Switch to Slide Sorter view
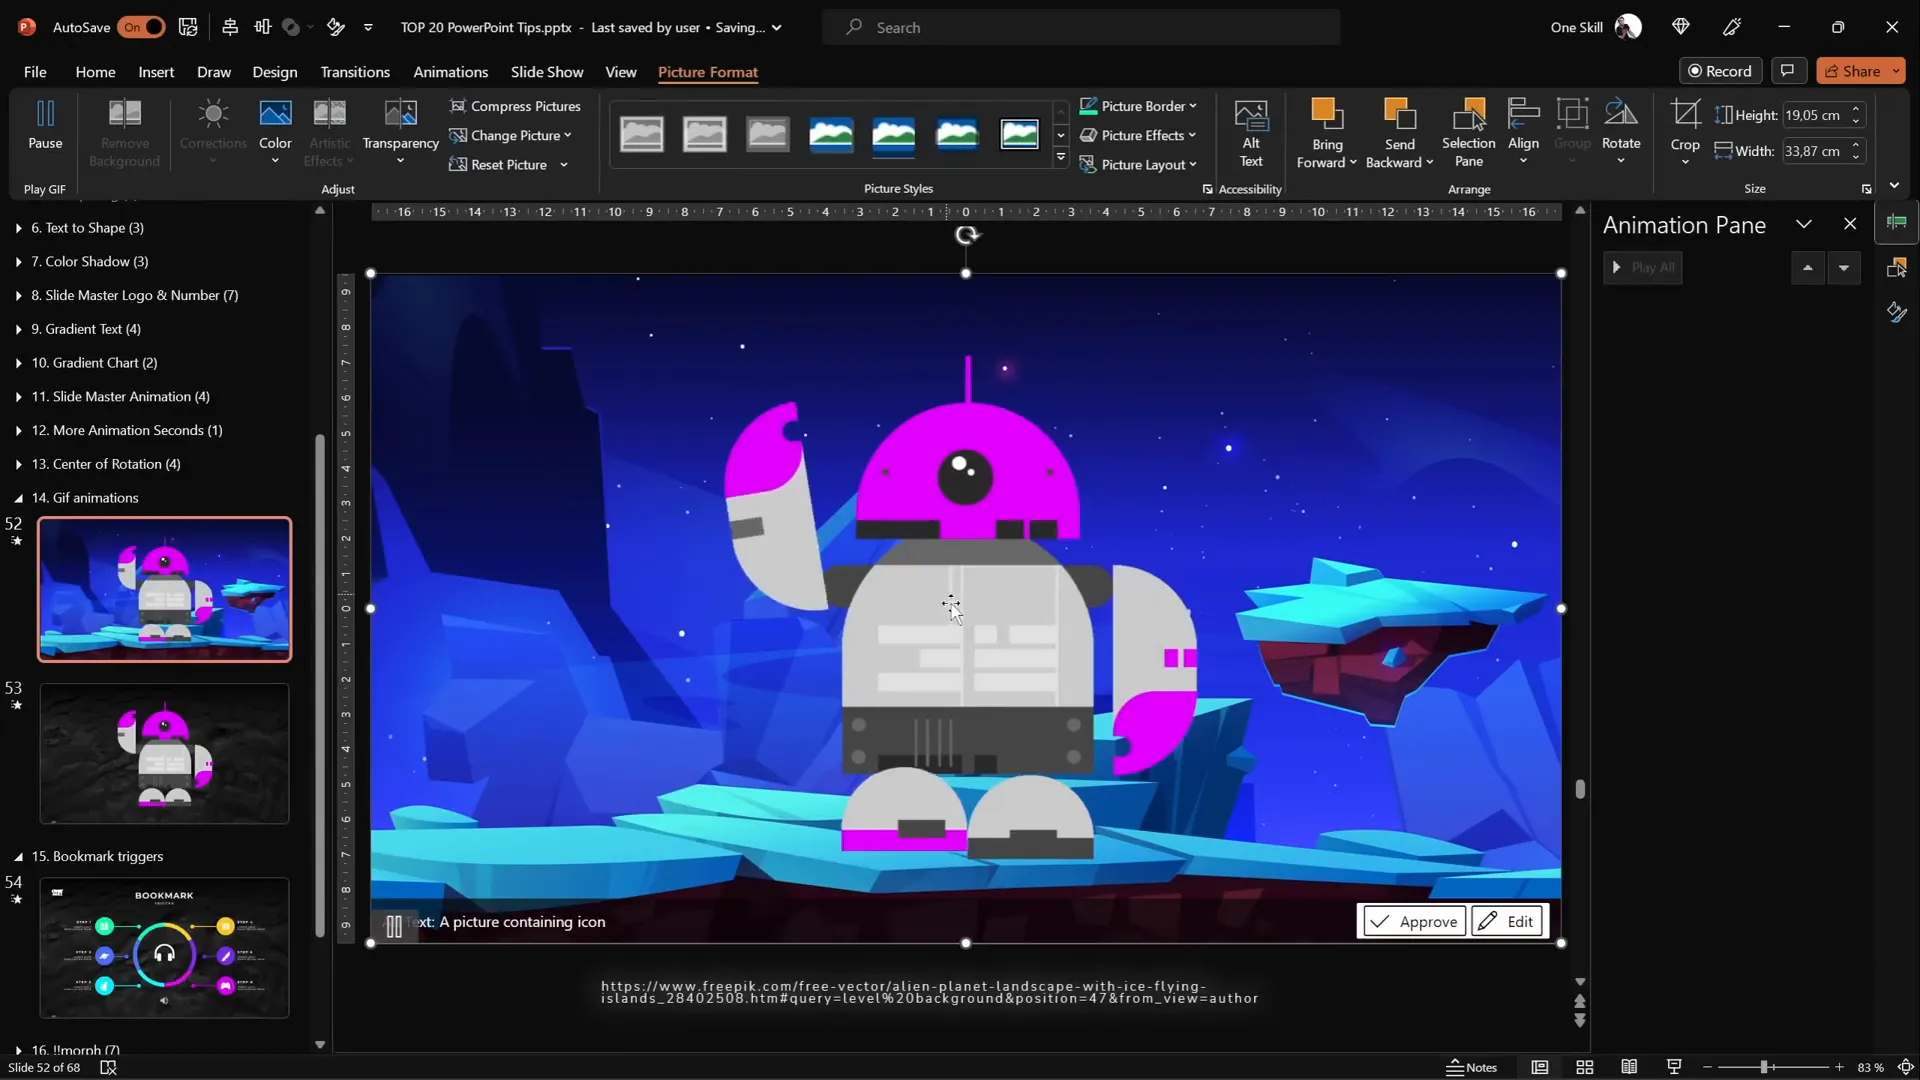 [1585, 1067]
